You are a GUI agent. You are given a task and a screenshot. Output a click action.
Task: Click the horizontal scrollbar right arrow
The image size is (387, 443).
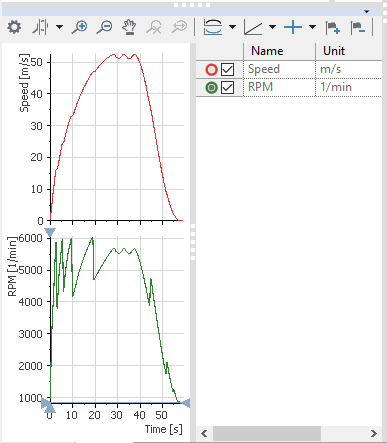374,433
